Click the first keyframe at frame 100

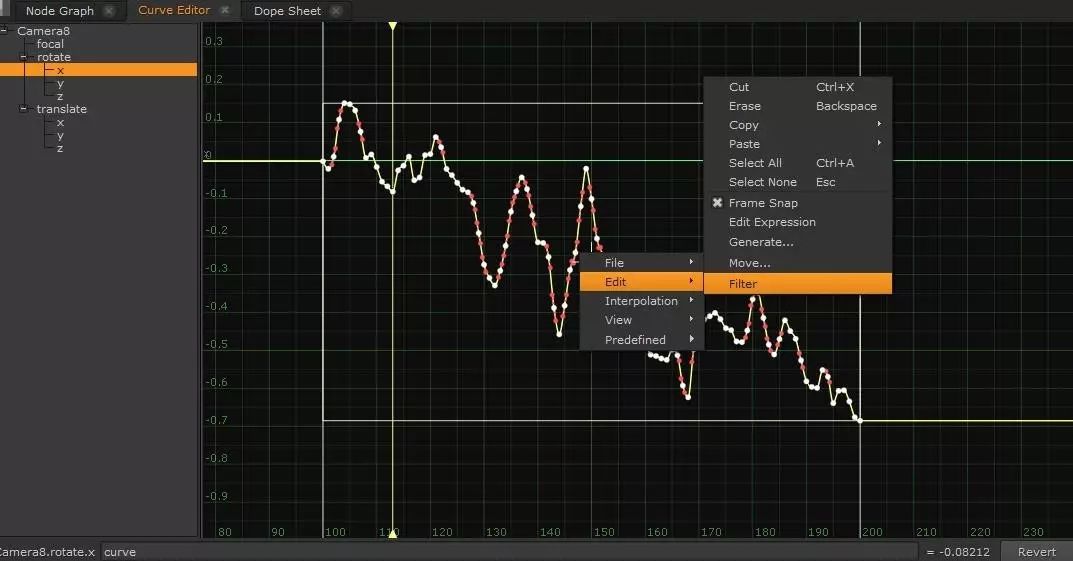pos(324,161)
